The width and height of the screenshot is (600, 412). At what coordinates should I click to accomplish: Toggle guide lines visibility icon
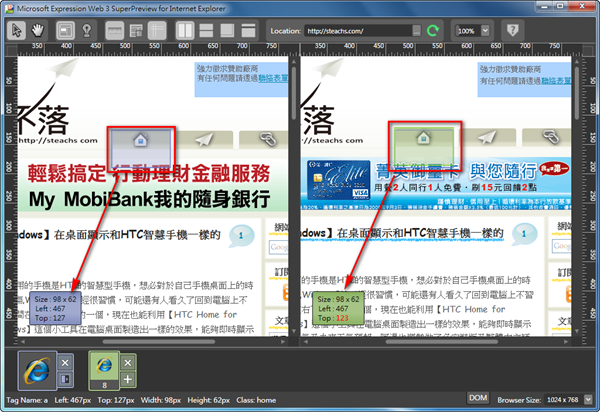pyautogui.click(x=157, y=30)
